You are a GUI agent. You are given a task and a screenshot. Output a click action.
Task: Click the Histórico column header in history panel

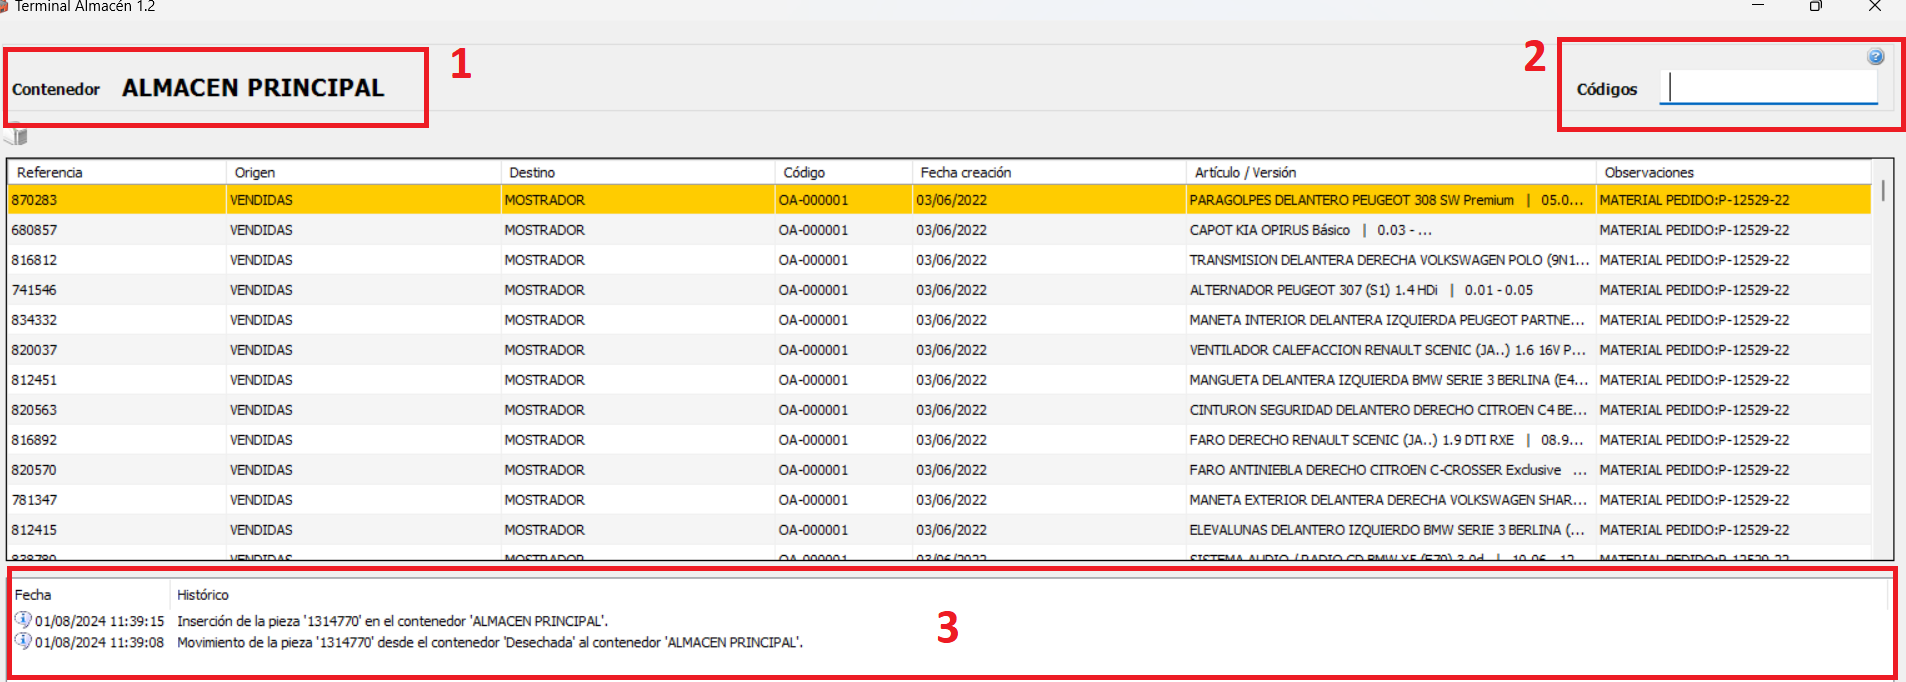coord(203,595)
